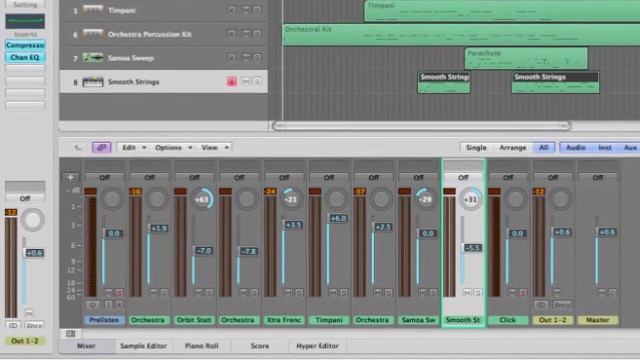This screenshot has height=360, width=640.
Task: Click the plus button left of the Prelisten strip
Action: tap(70, 177)
